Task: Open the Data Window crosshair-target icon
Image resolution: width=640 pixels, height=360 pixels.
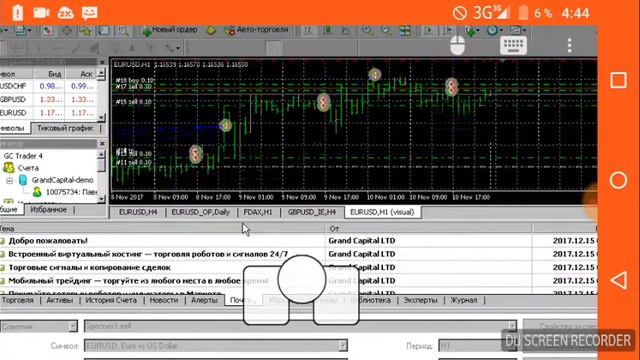Action: click(67, 30)
